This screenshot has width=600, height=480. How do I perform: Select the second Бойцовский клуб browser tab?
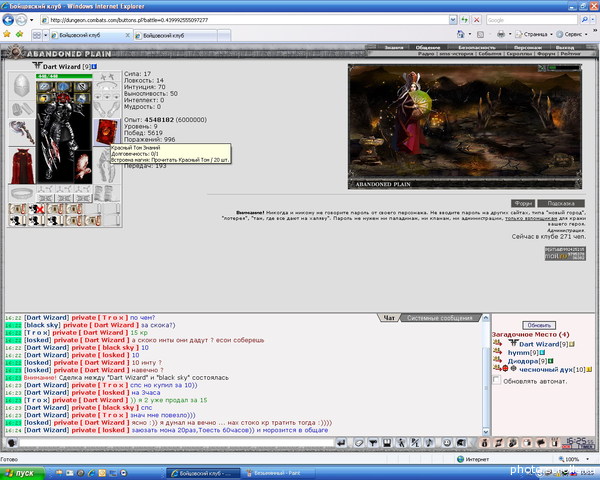pyautogui.click(x=175, y=36)
